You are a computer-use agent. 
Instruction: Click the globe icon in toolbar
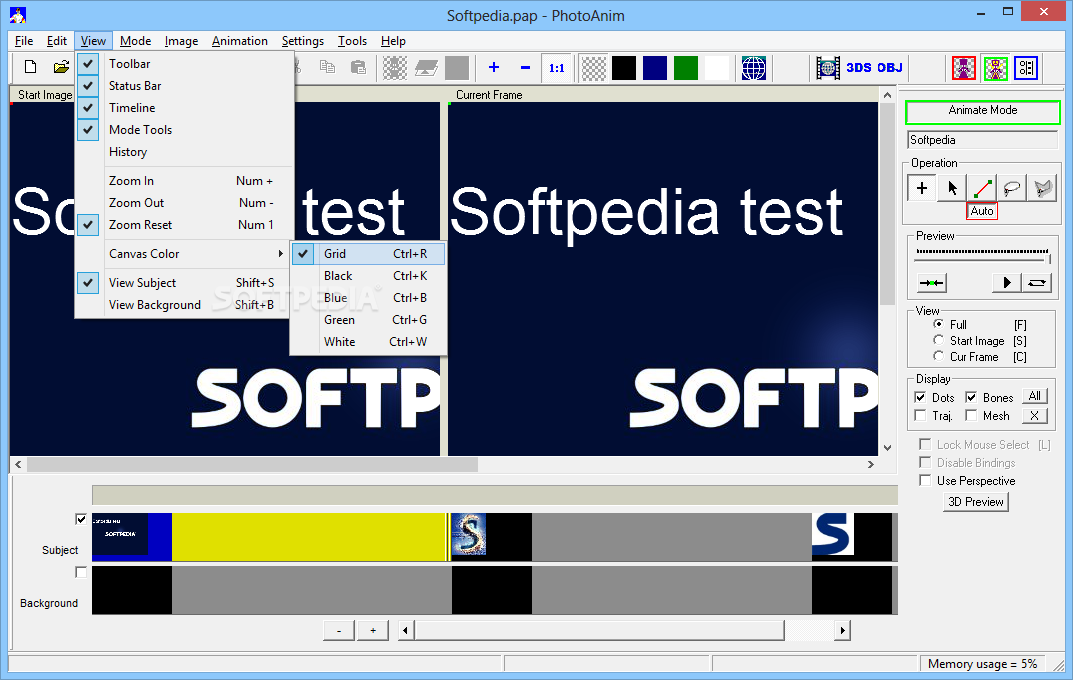click(x=753, y=68)
